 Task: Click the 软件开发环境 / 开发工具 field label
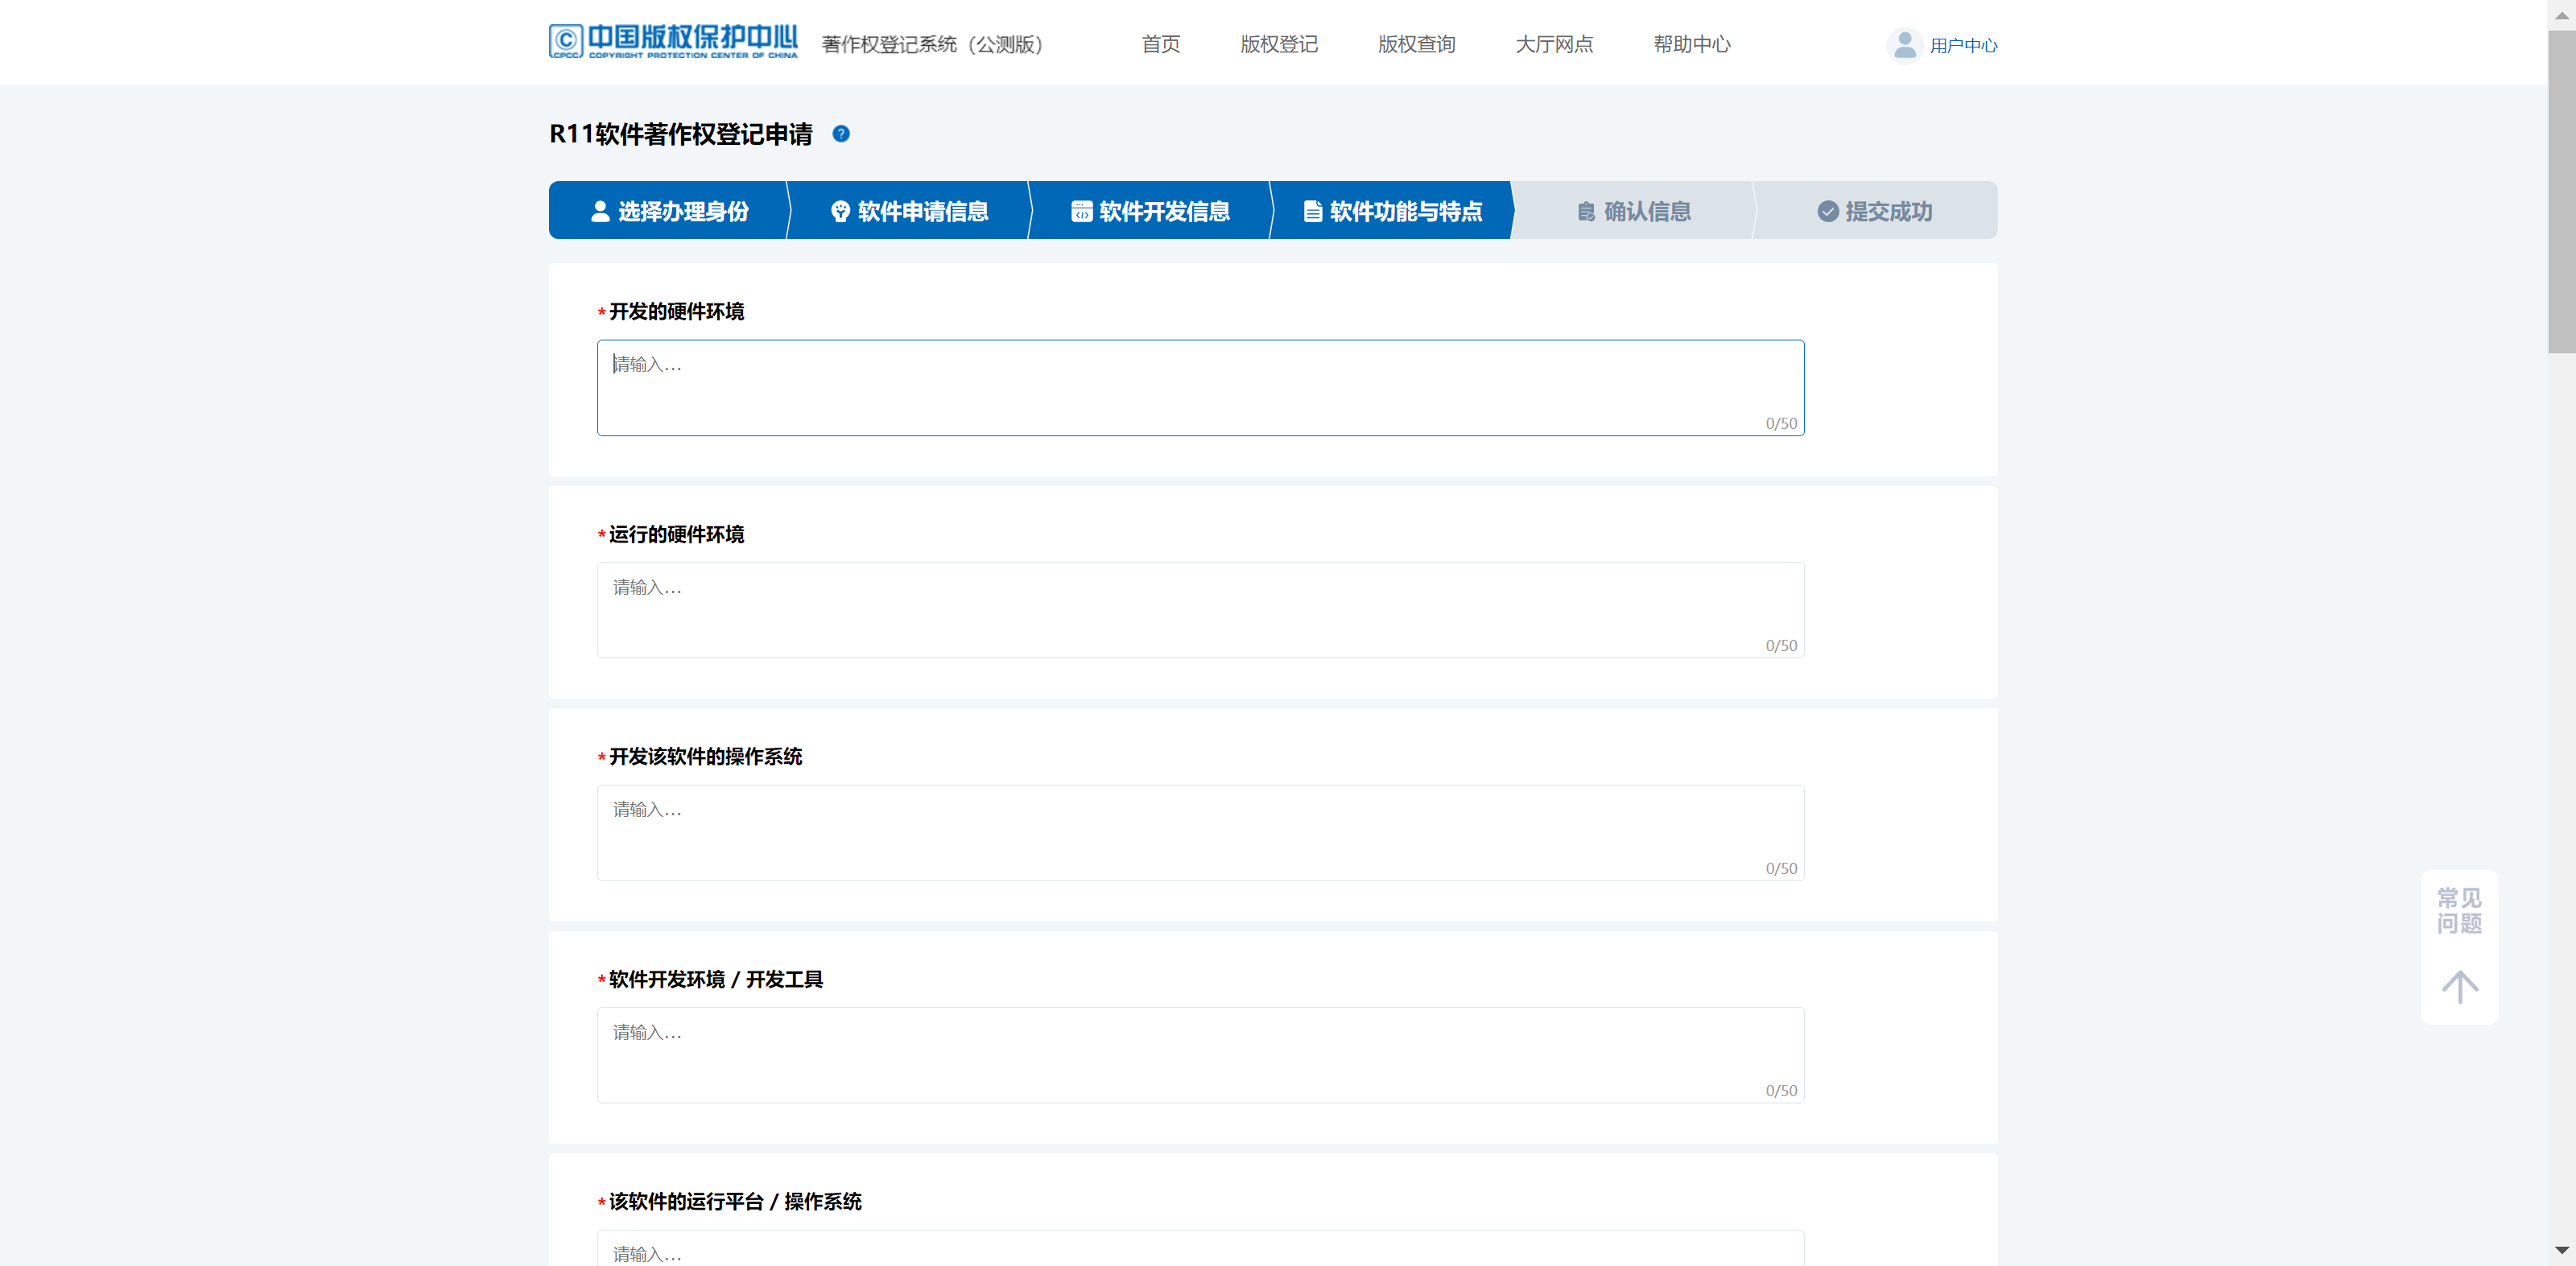pos(716,980)
